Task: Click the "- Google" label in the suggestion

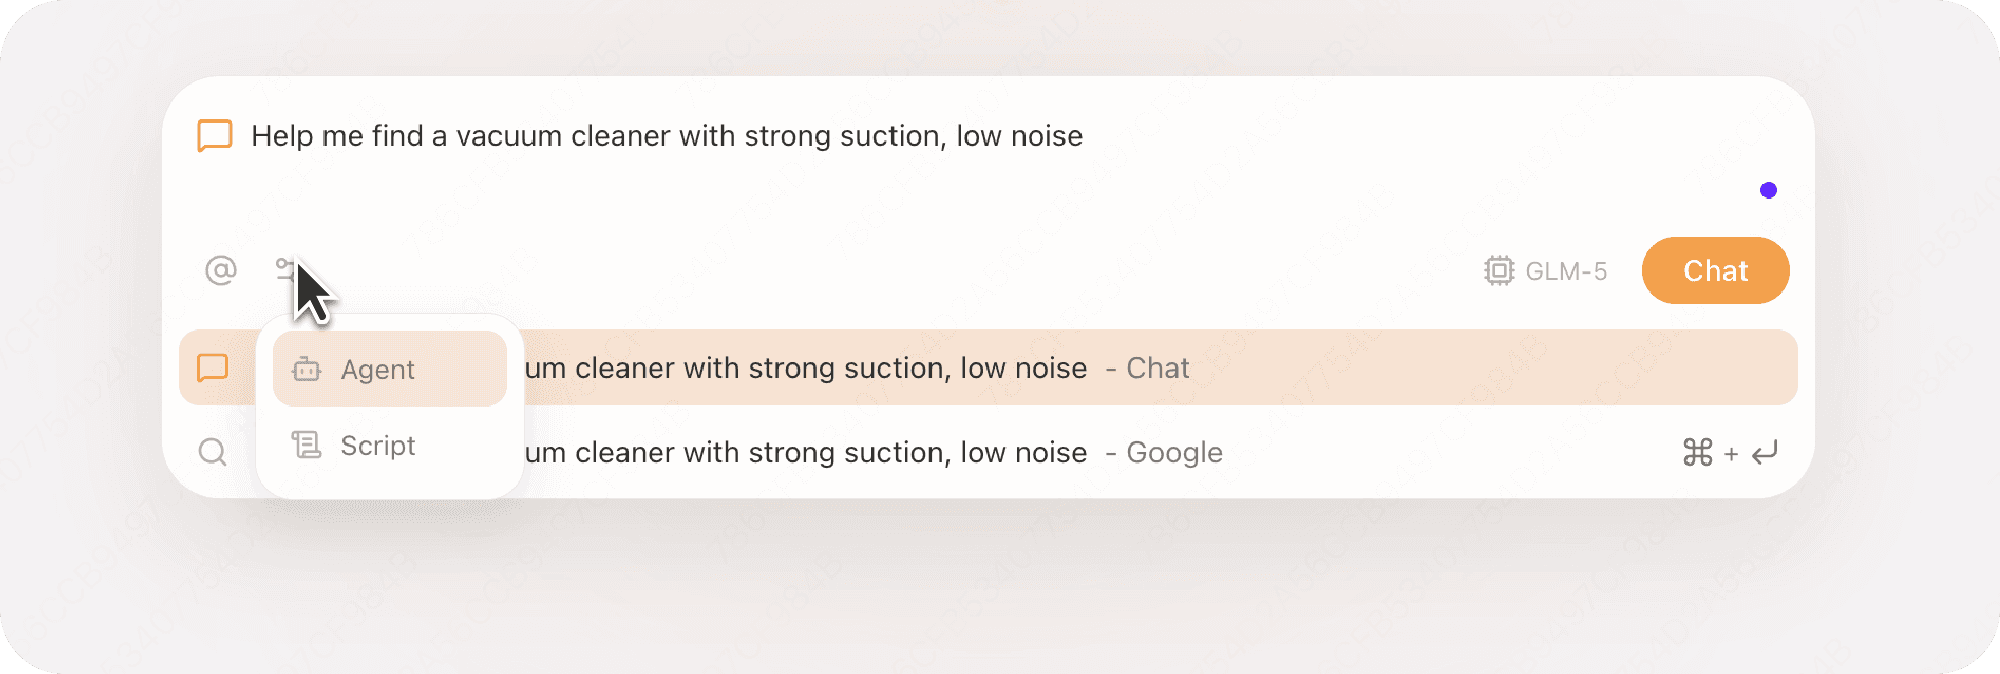Action: coord(1164,452)
